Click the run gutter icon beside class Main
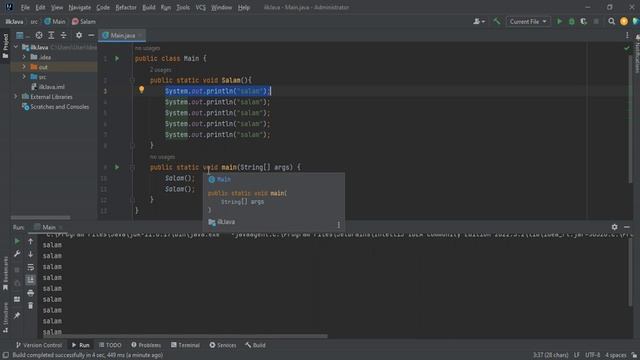Image resolution: width=640 pixels, height=360 pixels. pyautogui.click(x=117, y=59)
